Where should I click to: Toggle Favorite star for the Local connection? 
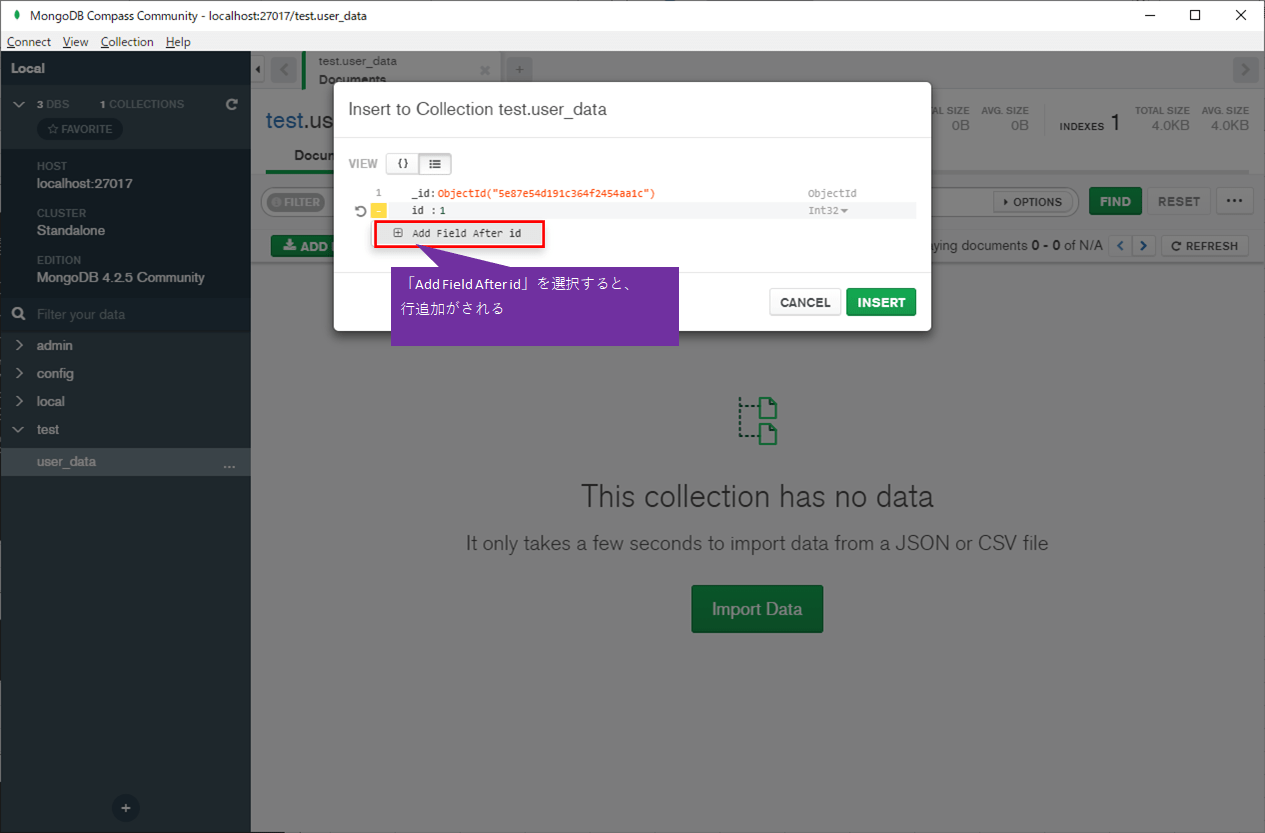(79, 128)
